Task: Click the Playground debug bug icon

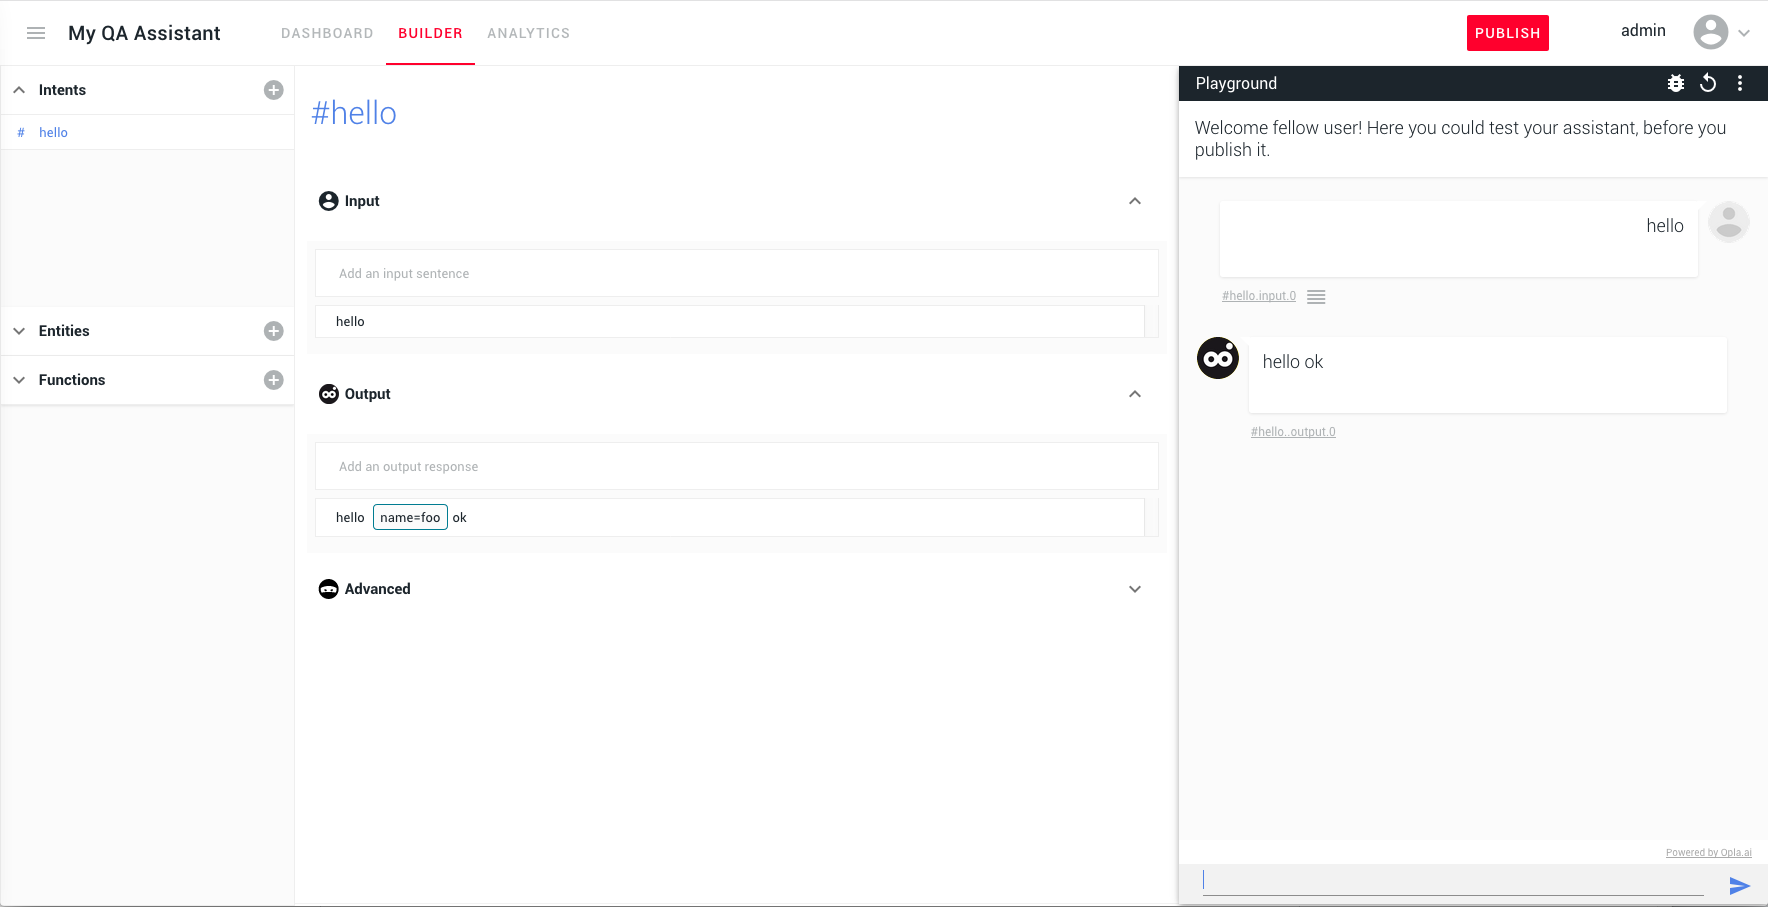Action: pos(1676,83)
